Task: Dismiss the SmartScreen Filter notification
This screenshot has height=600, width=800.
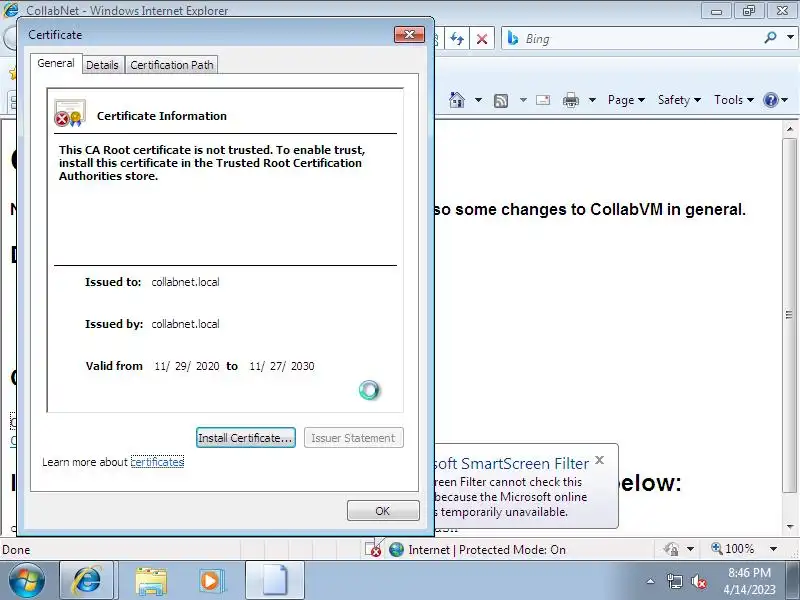Action: click(x=599, y=460)
